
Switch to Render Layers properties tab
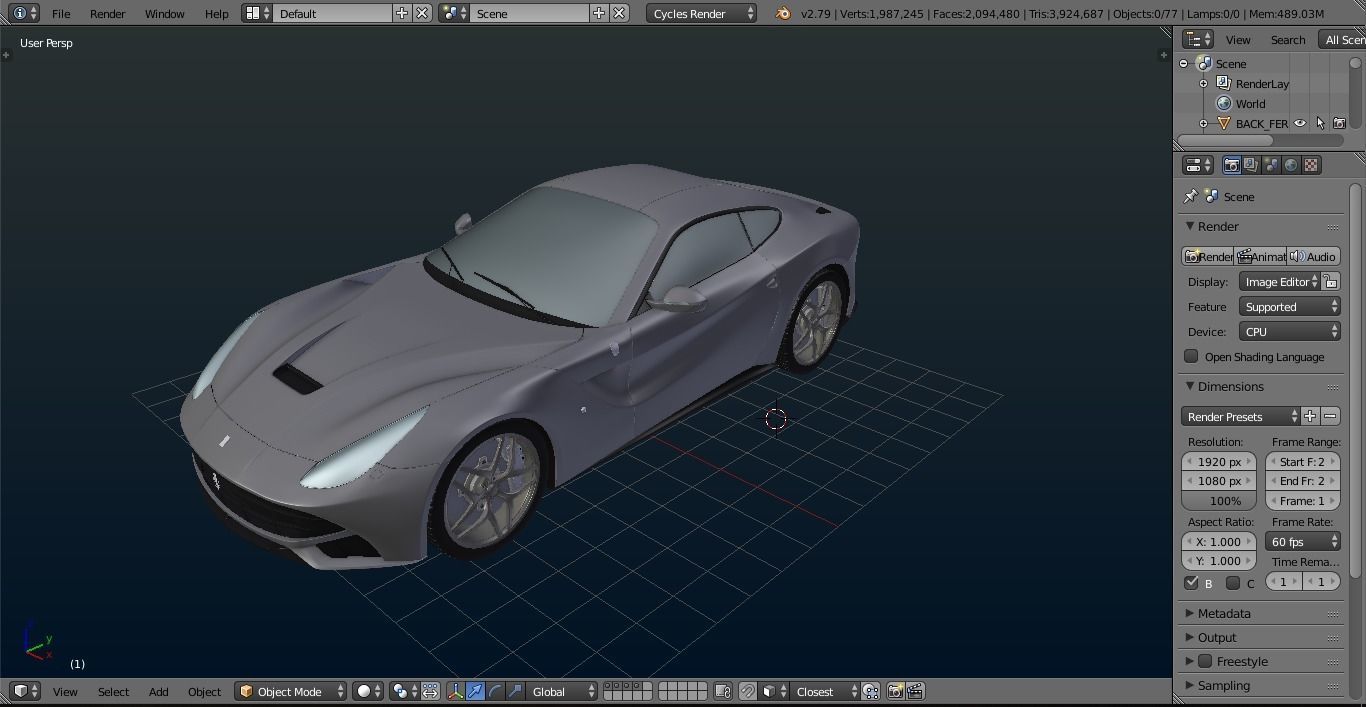pyautogui.click(x=1251, y=165)
